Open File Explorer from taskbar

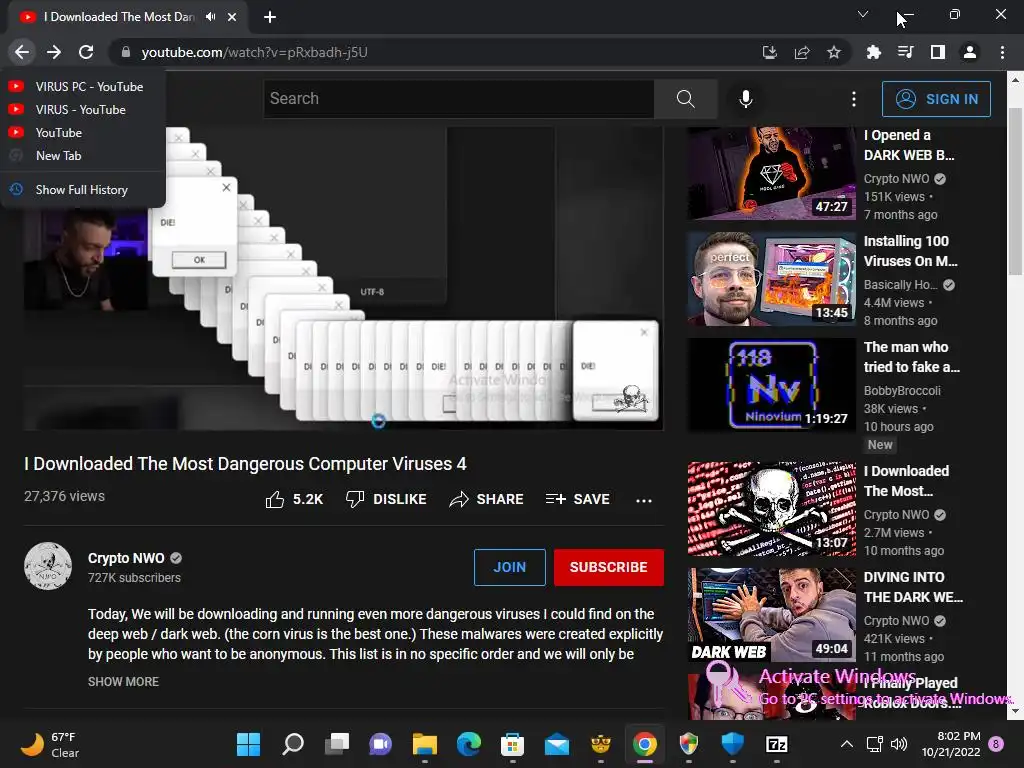tap(424, 744)
